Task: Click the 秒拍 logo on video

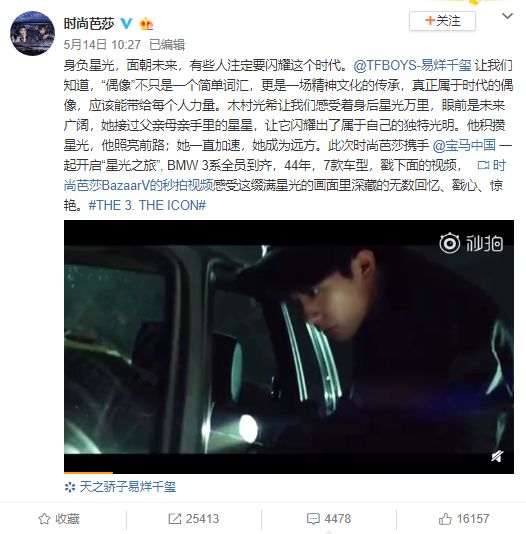Action: (471, 243)
